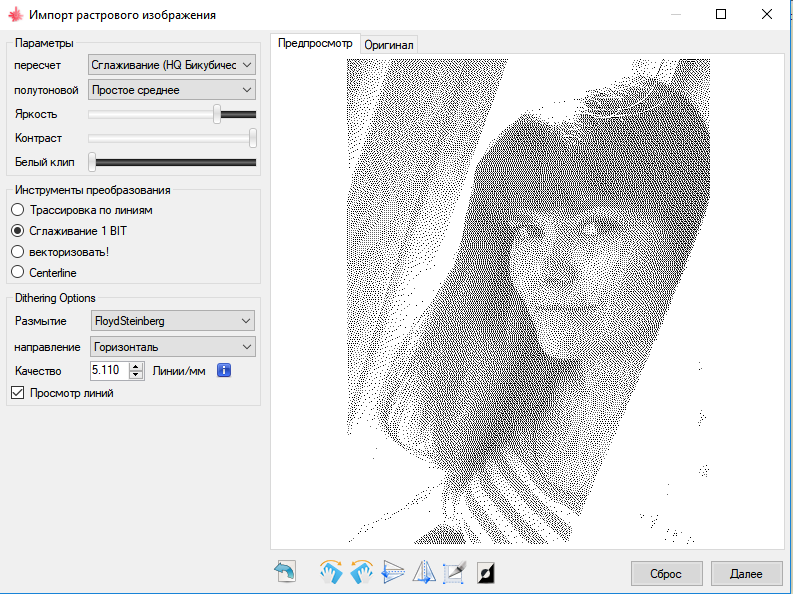The image size is (793, 594).
Task: Invert image colors with black-white icon
Action: [x=486, y=573]
